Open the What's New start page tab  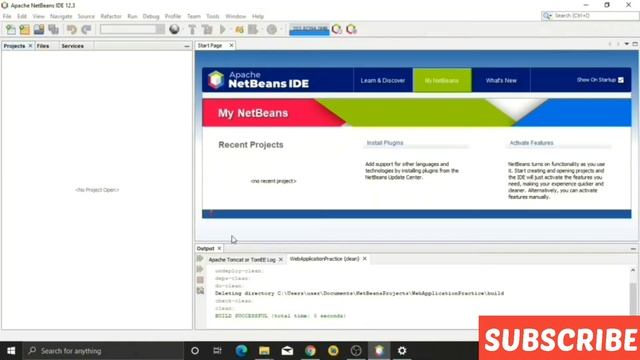click(501, 80)
